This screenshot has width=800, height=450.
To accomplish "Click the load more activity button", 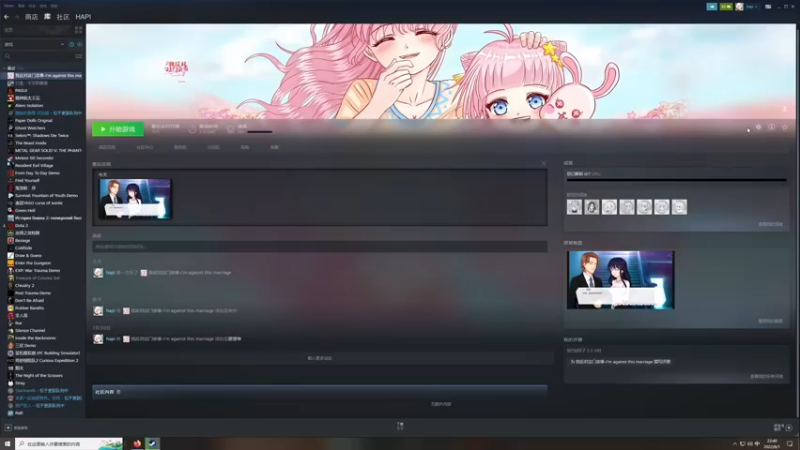I will click(x=320, y=358).
